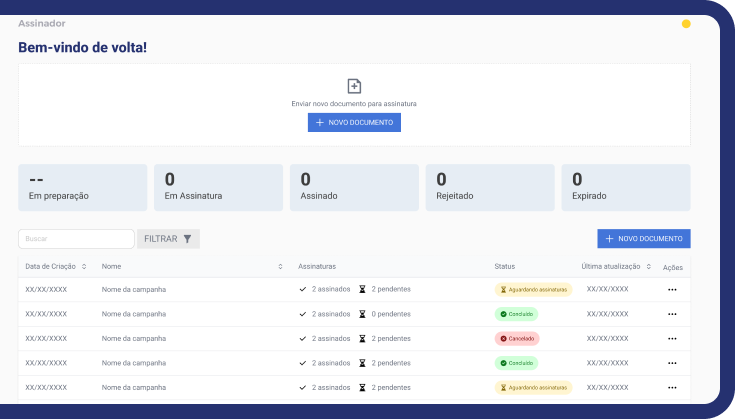Select the Expirado status card

pos(625,187)
